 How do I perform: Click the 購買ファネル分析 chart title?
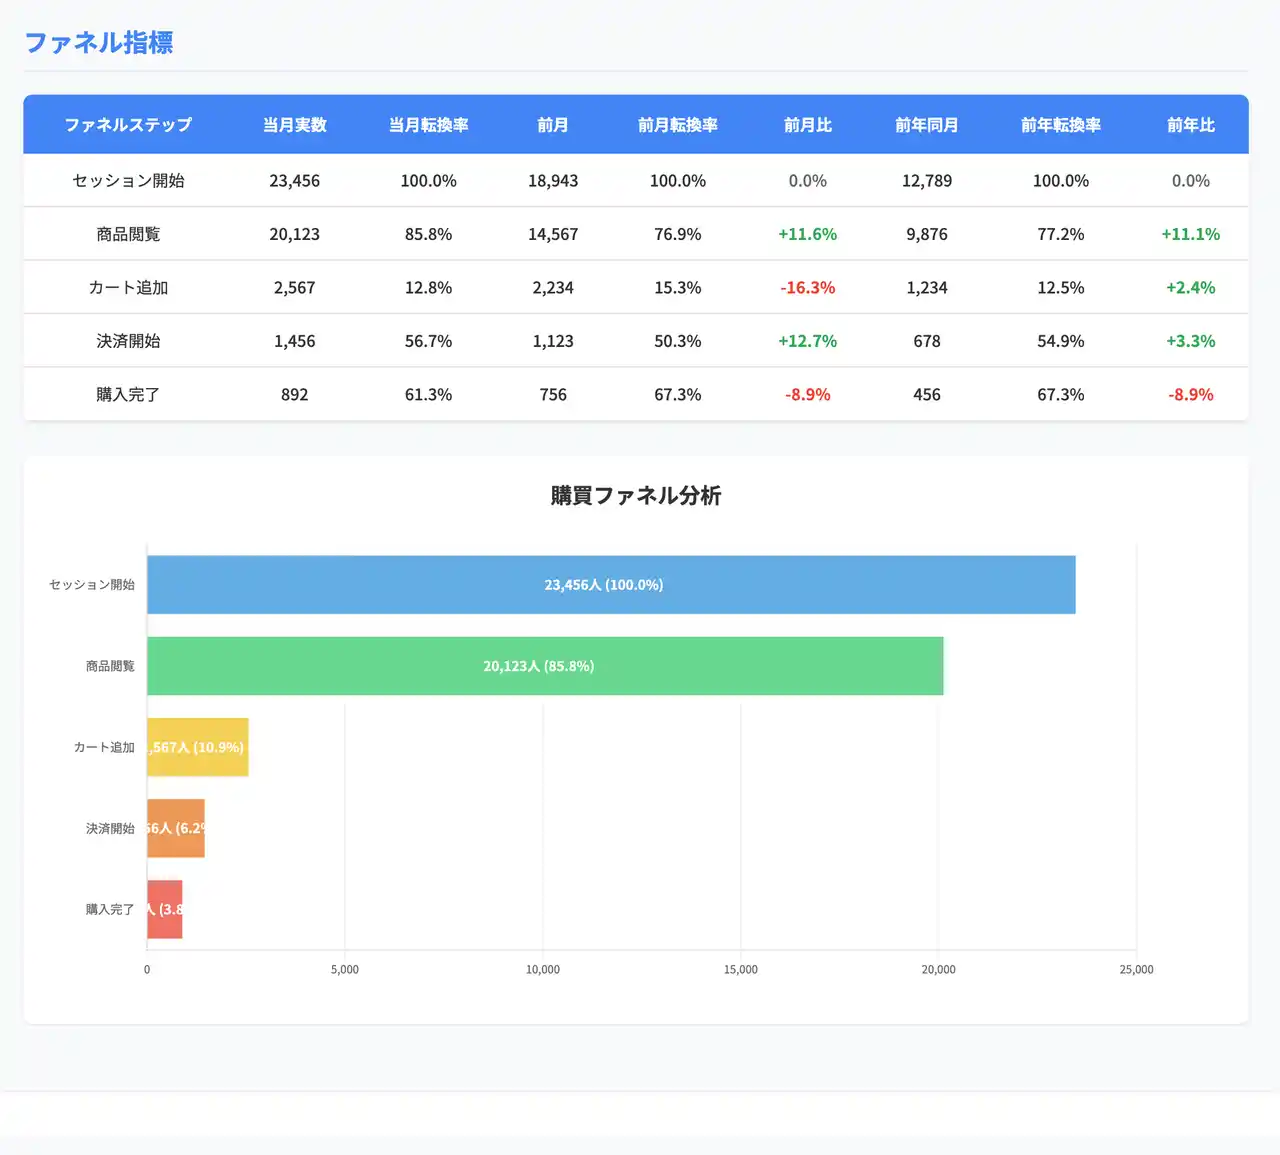(636, 496)
